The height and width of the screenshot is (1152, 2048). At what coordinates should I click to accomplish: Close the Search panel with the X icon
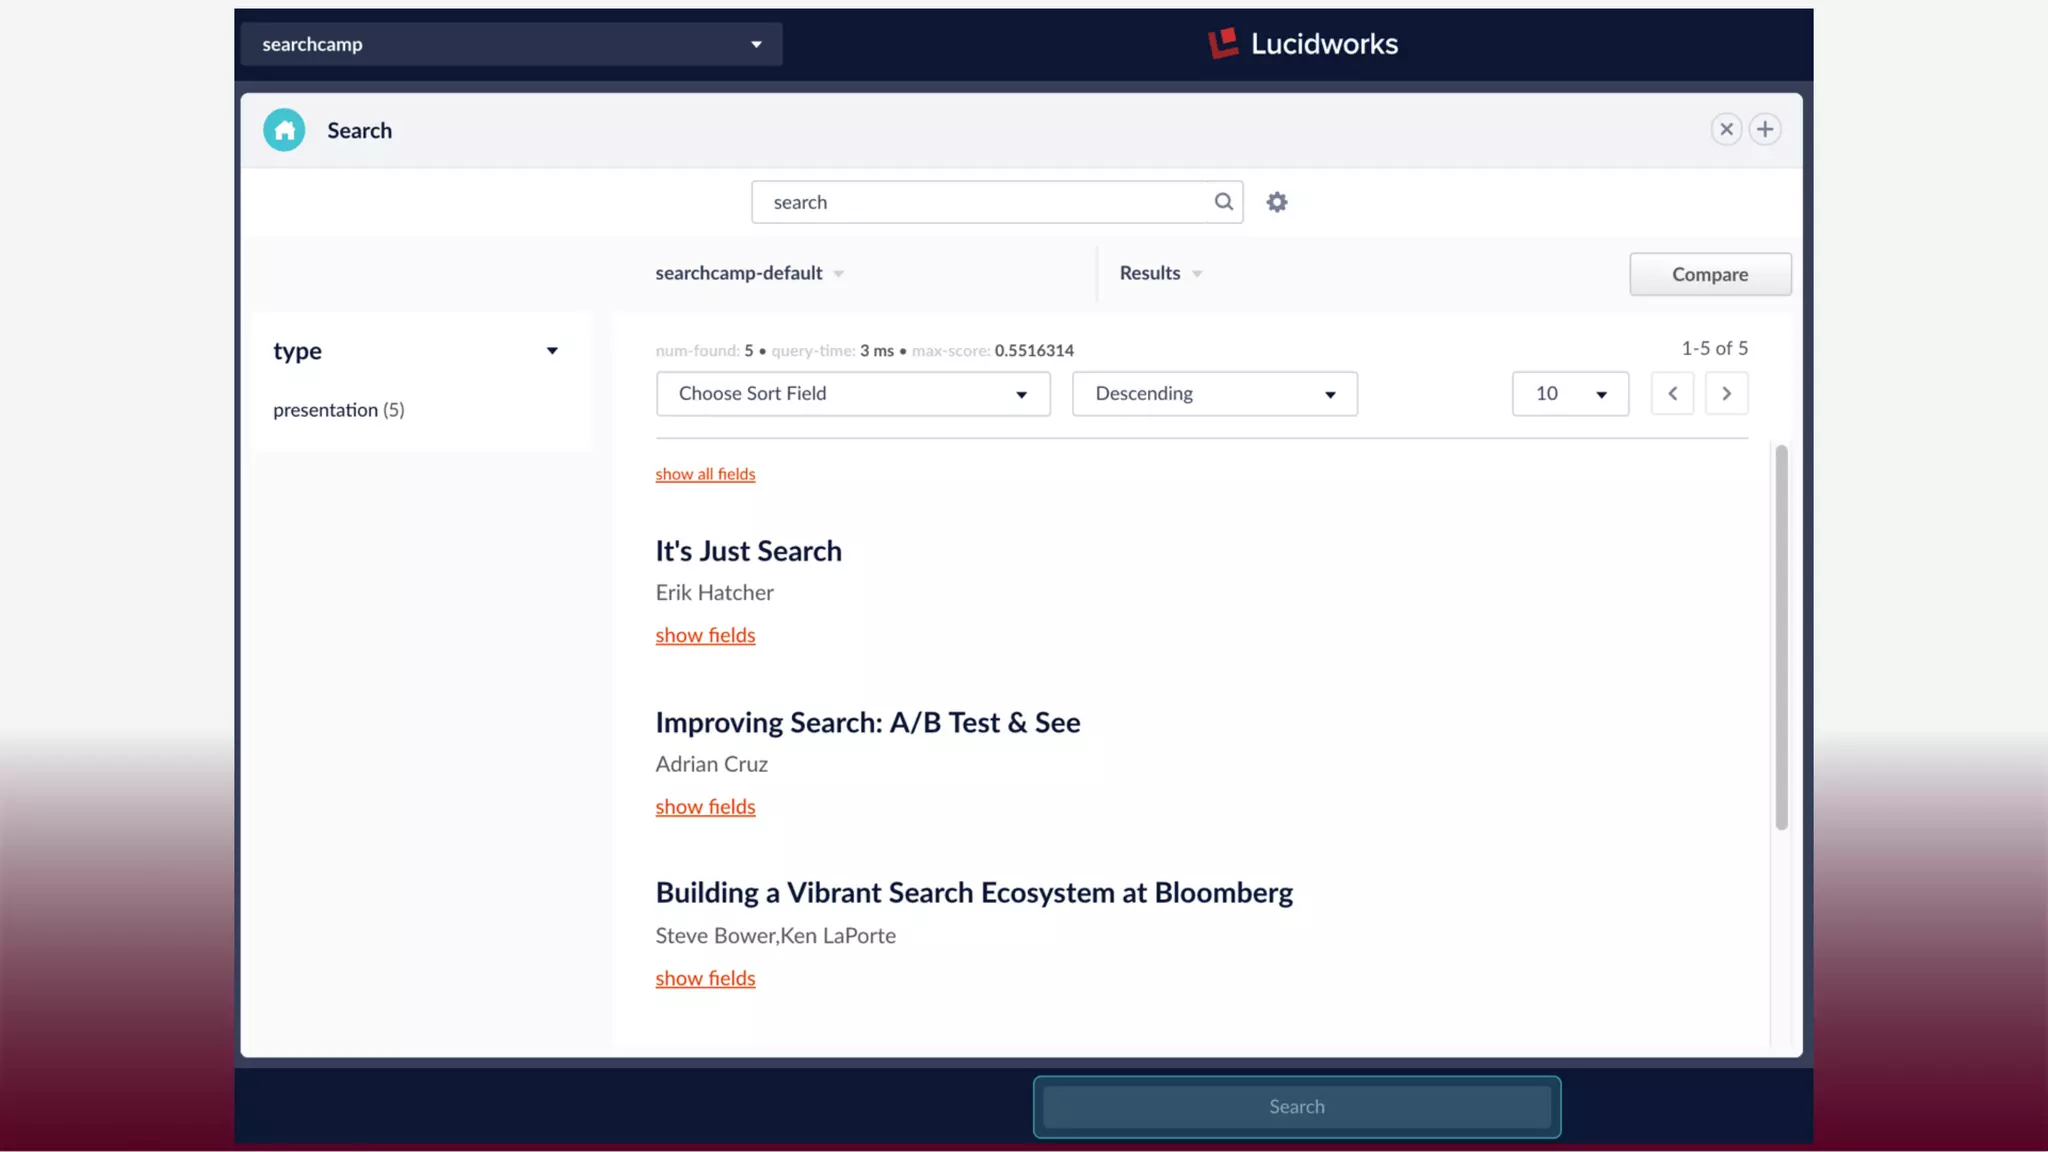click(x=1726, y=130)
